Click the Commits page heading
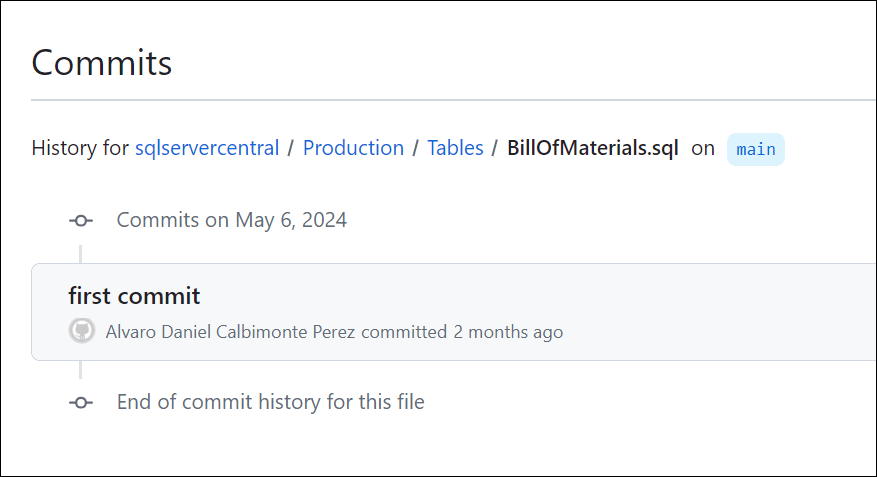This screenshot has height=477, width=877. click(102, 63)
